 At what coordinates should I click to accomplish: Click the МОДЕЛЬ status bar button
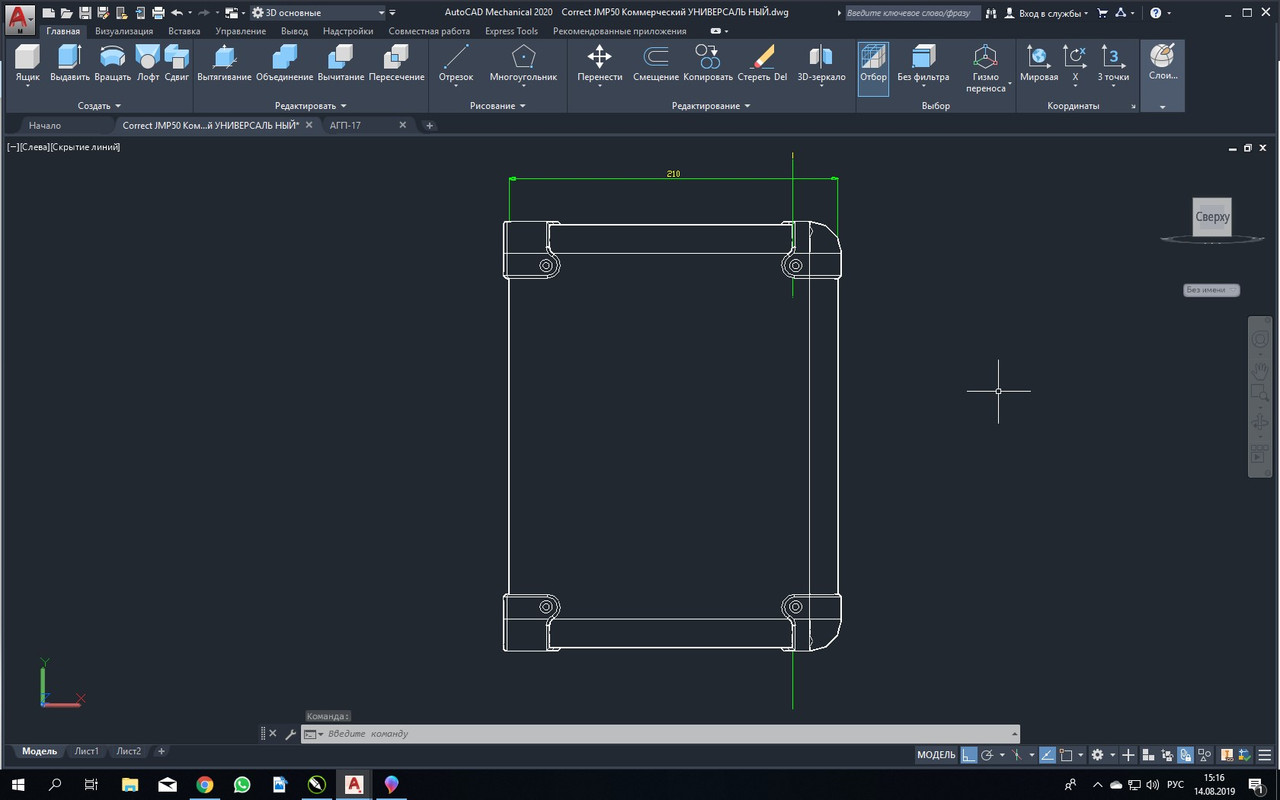(x=936, y=755)
